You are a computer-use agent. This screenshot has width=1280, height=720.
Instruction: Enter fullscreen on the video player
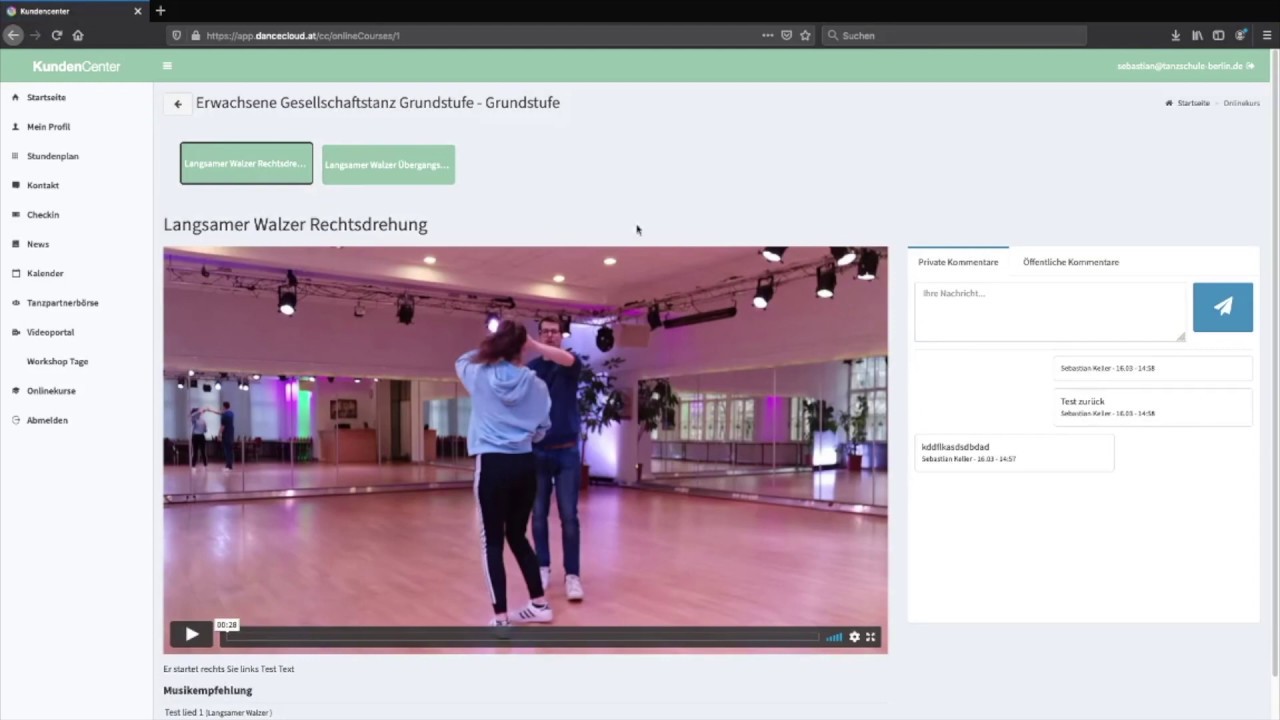[x=871, y=637]
